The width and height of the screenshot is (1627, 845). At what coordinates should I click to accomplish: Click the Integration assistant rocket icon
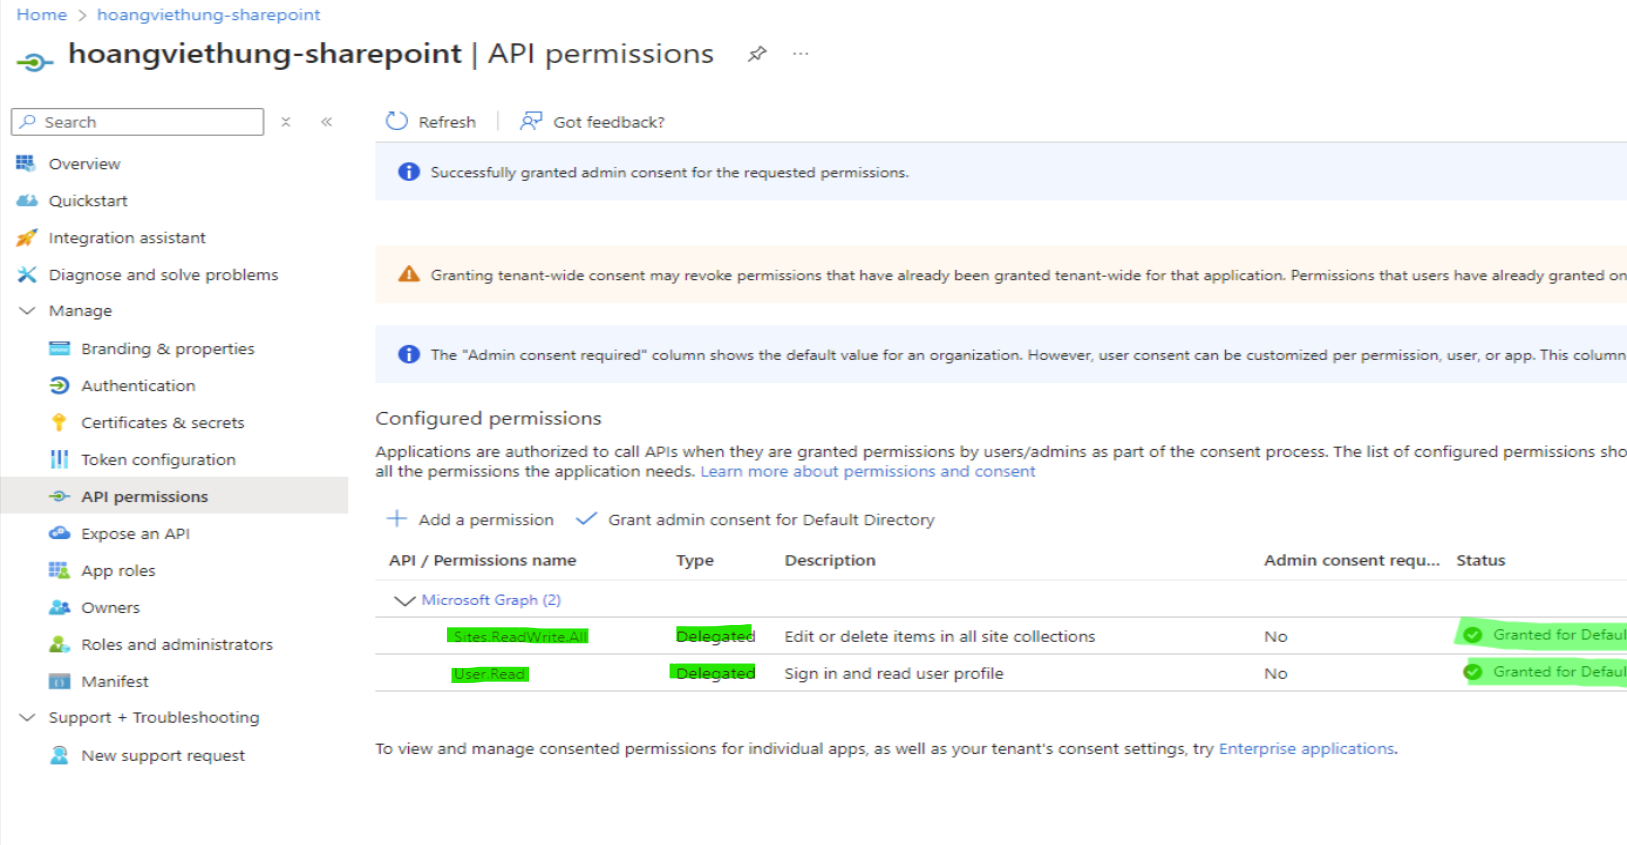[27, 237]
